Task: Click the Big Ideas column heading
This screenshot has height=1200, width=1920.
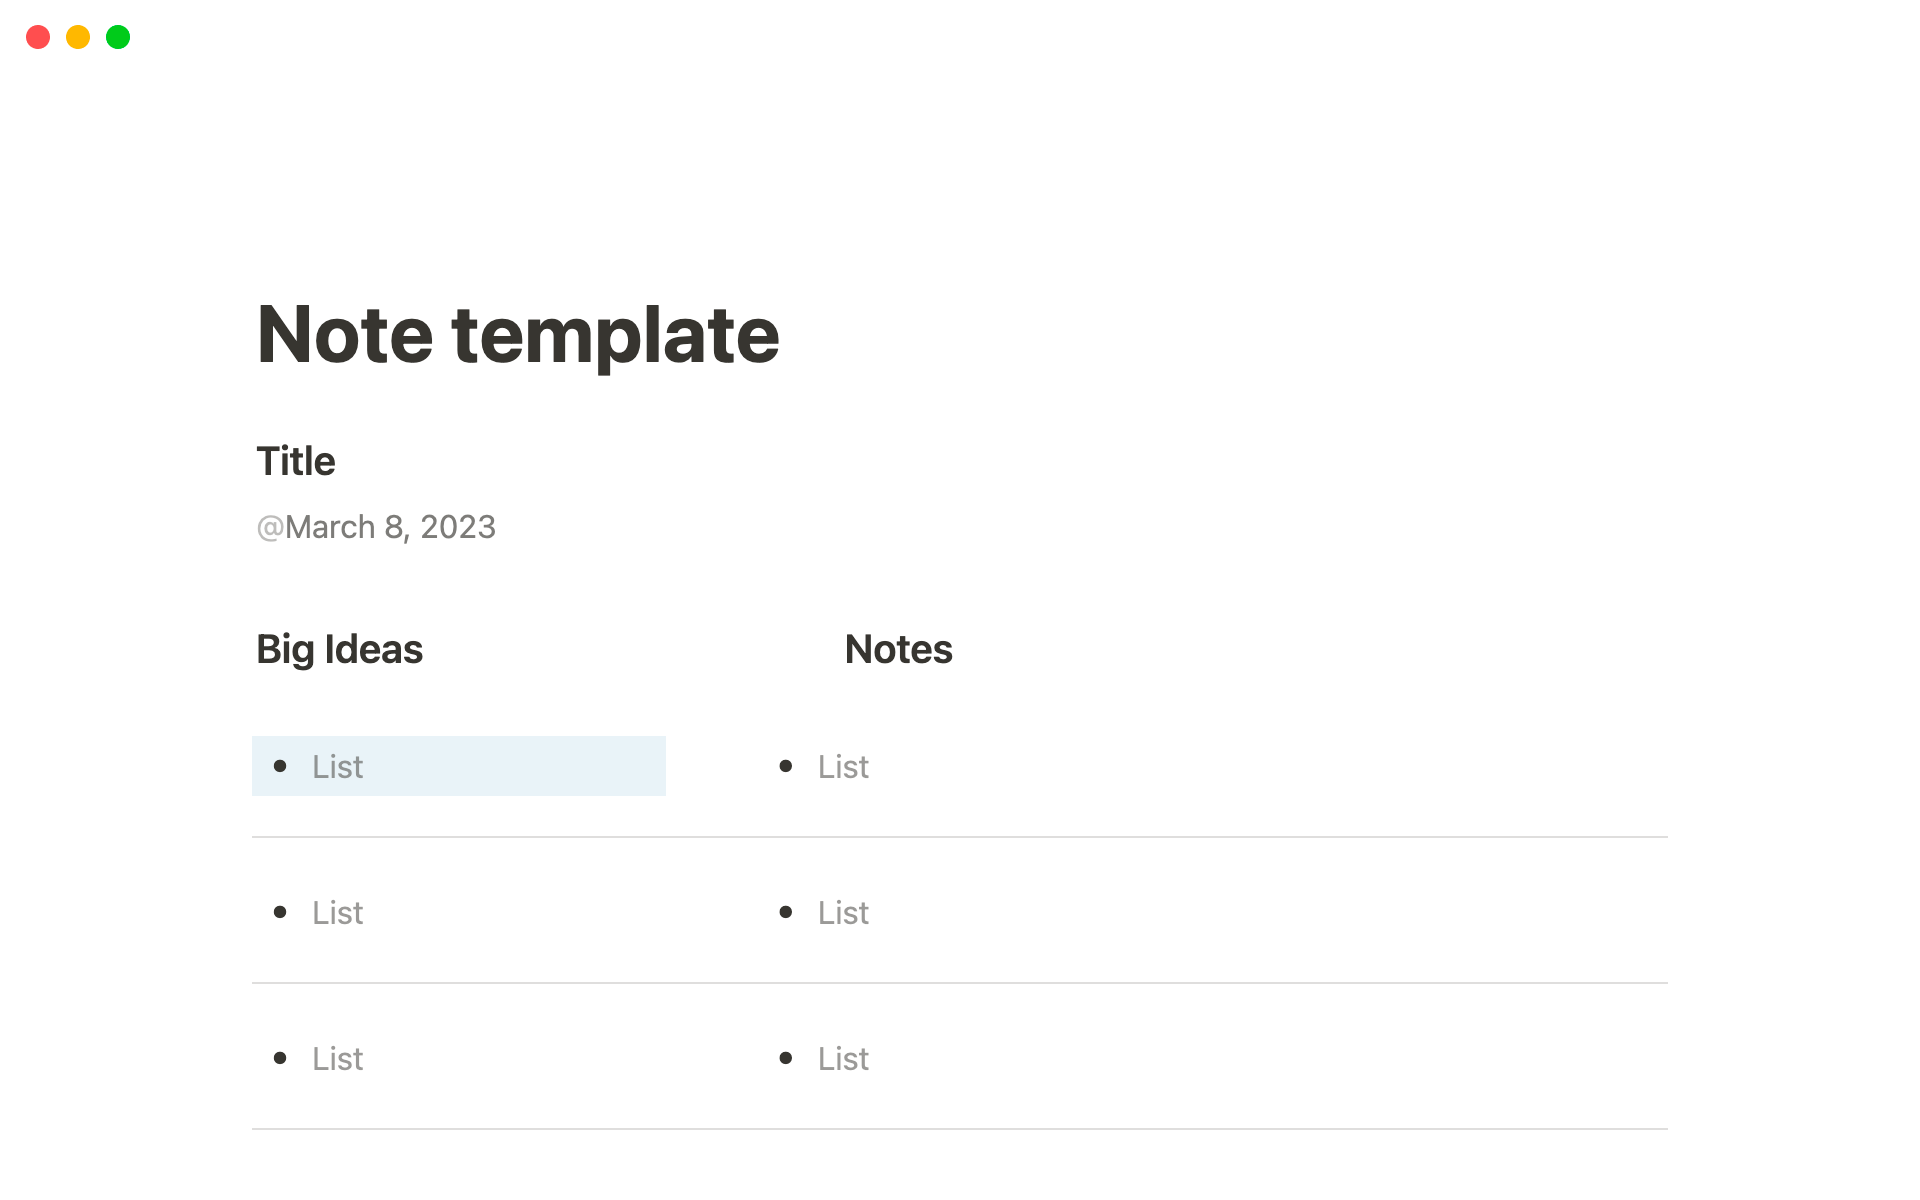Action: tap(339, 649)
